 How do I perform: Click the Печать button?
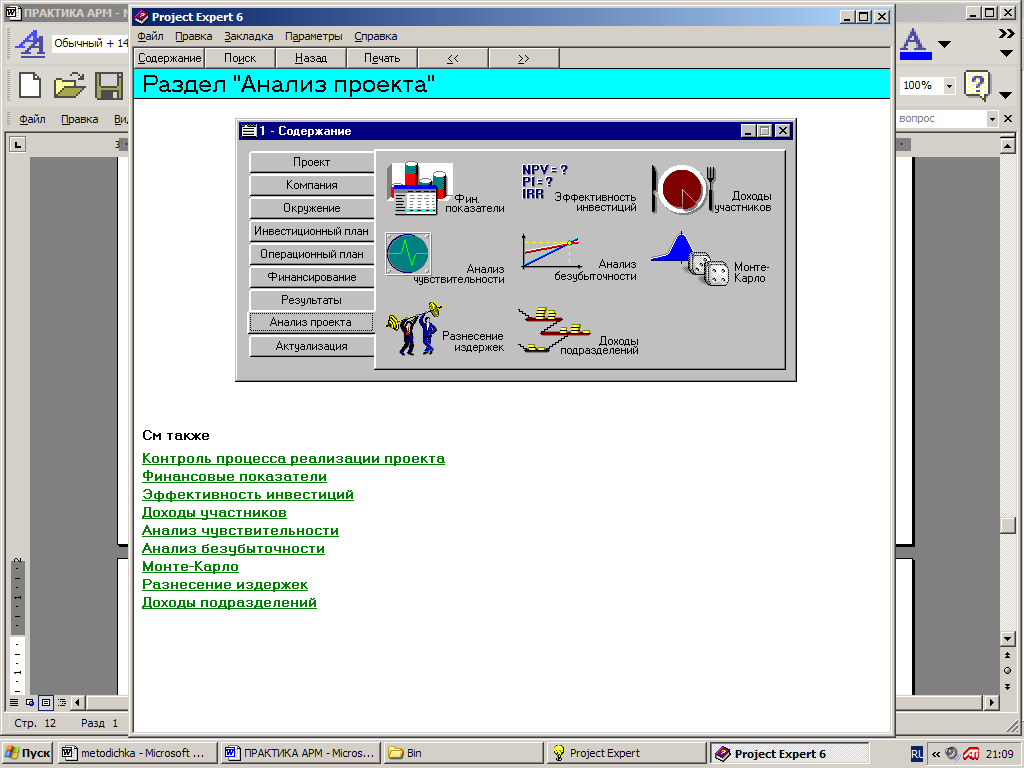click(x=382, y=58)
